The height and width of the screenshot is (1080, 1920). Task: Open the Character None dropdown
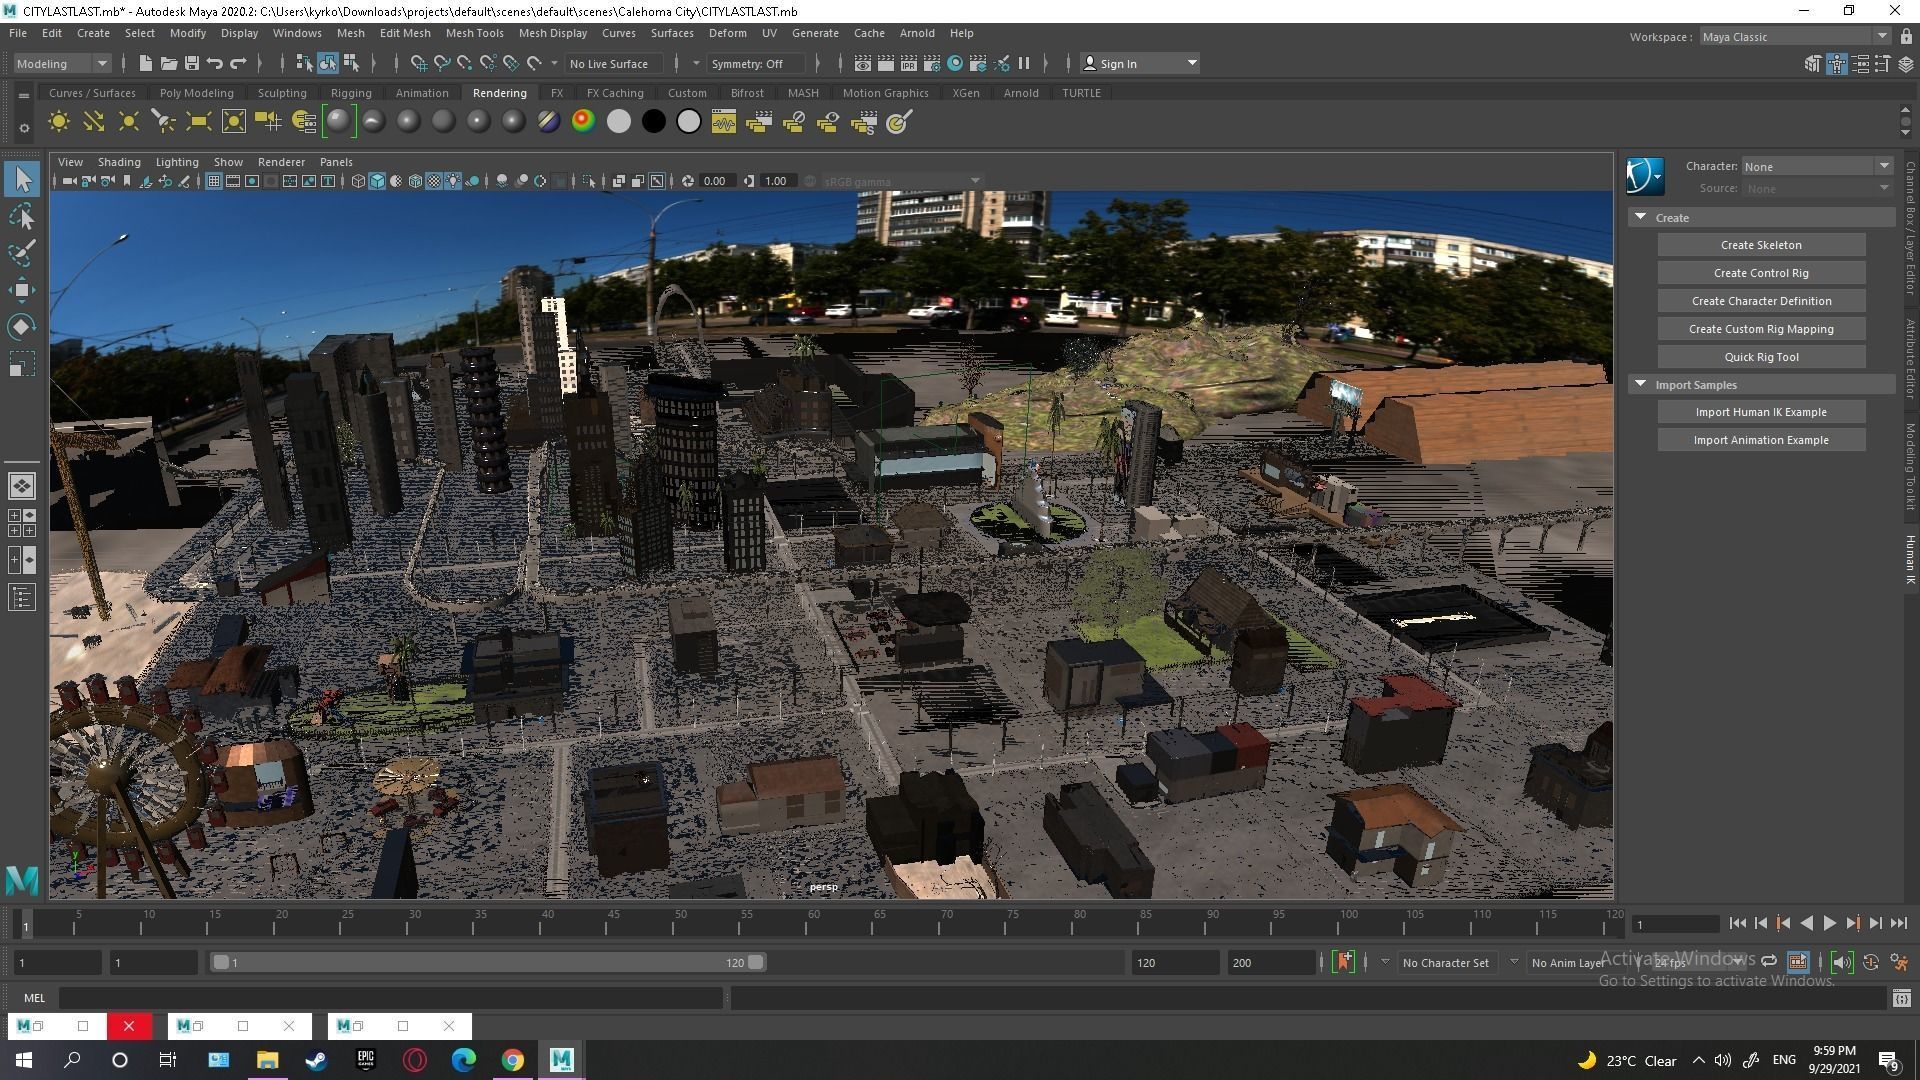tap(1817, 166)
